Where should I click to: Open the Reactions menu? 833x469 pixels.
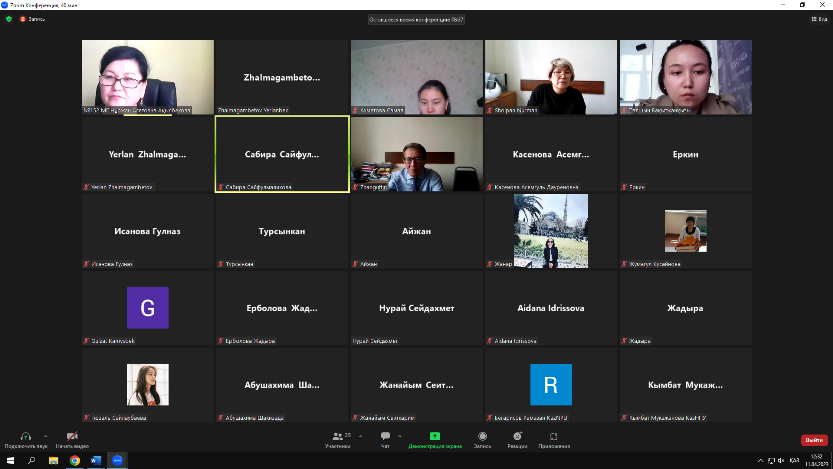click(x=516, y=437)
